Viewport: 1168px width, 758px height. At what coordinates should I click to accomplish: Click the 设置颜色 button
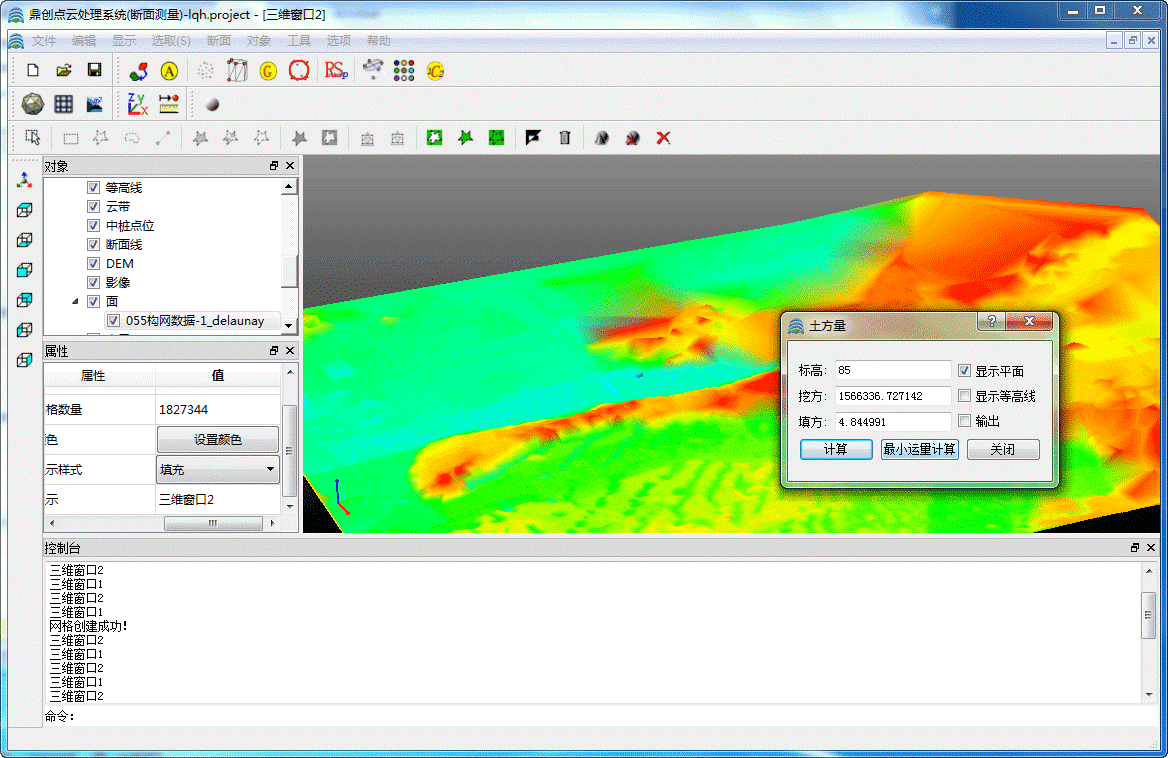pyautogui.click(x=217, y=439)
